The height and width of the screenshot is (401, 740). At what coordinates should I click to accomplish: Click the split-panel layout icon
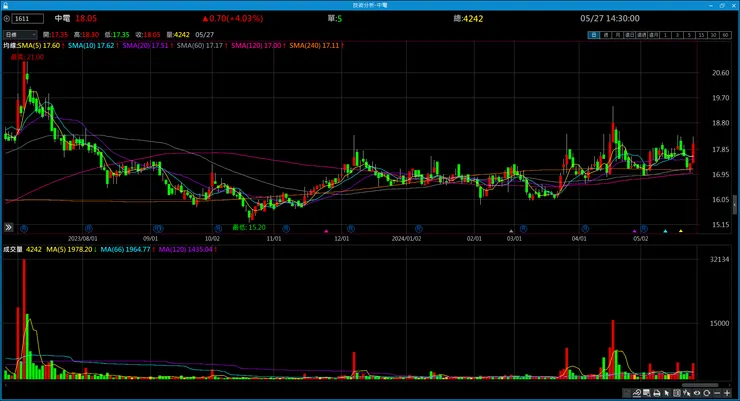(x=677, y=393)
